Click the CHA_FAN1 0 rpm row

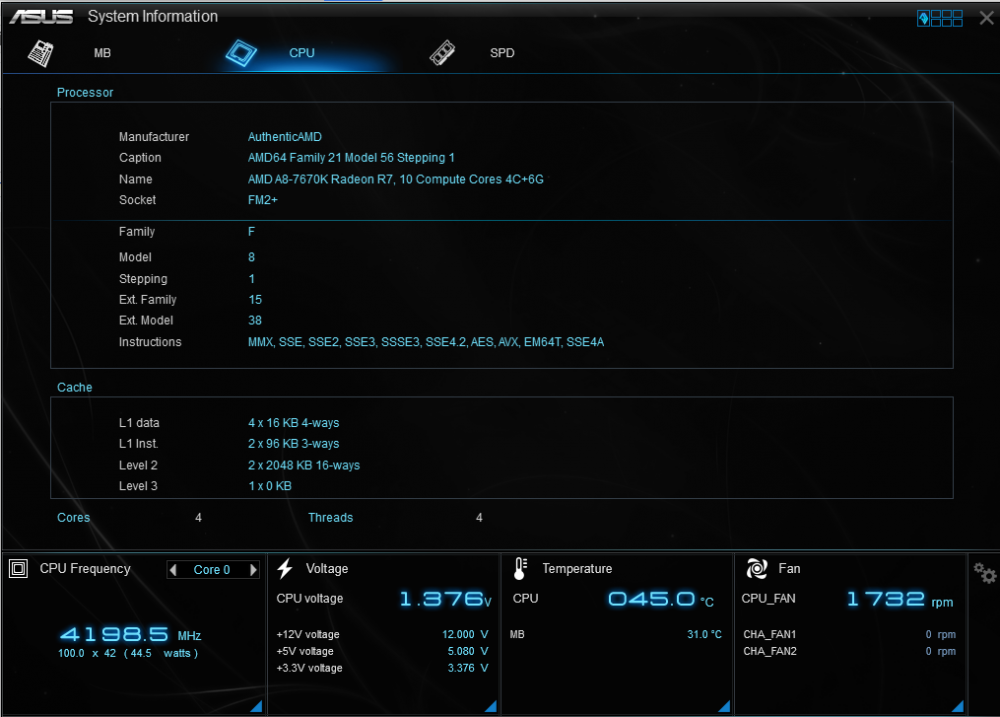click(x=849, y=634)
